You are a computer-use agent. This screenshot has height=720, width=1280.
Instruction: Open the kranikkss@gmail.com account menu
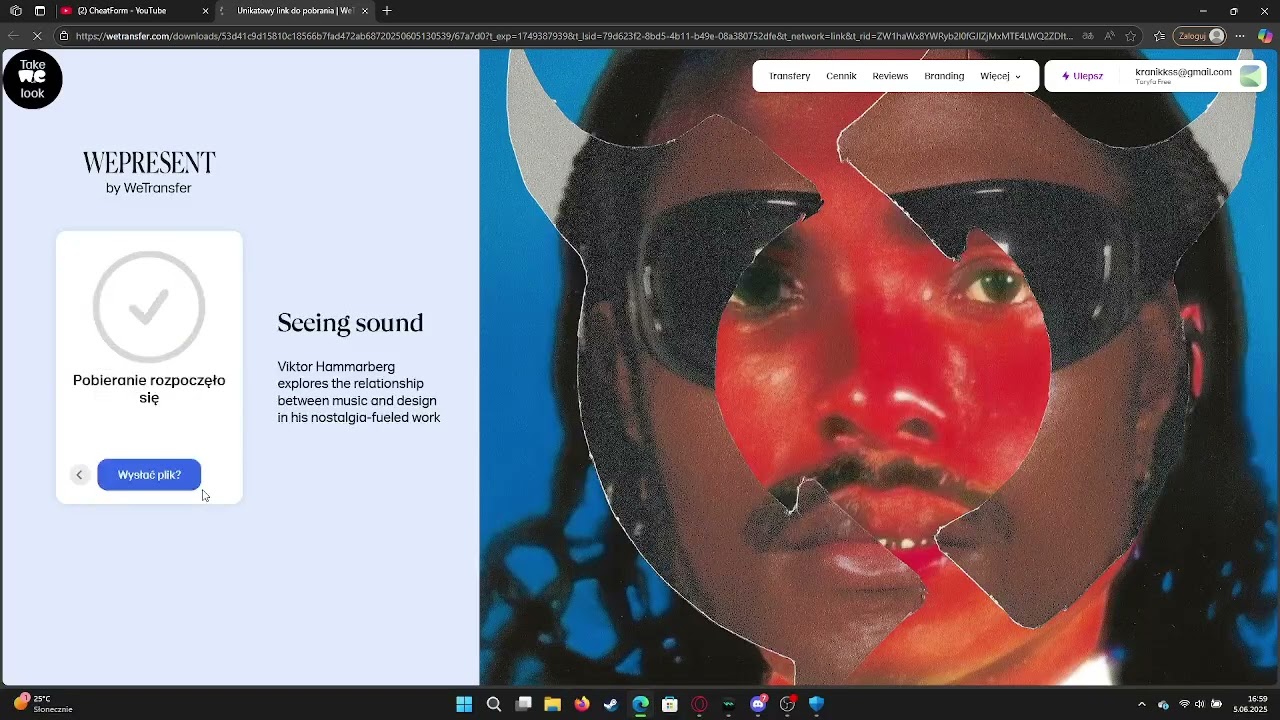point(1183,76)
